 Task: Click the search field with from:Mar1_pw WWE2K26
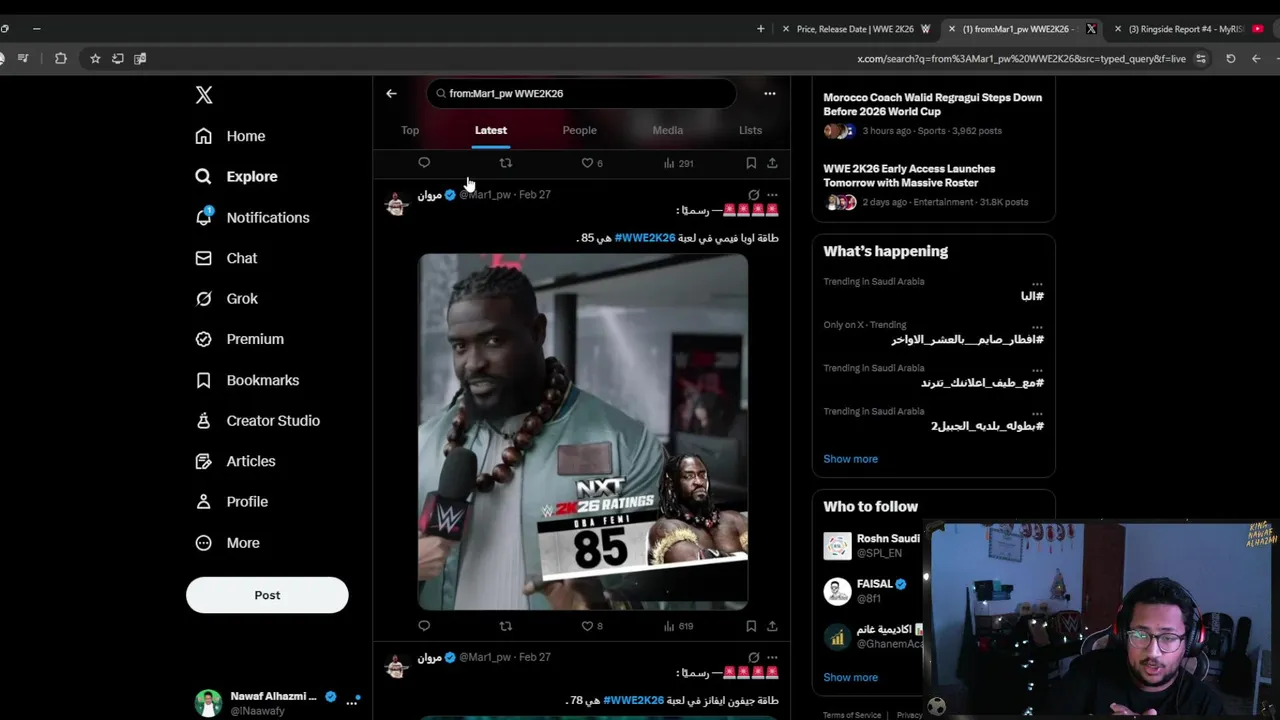coord(581,93)
